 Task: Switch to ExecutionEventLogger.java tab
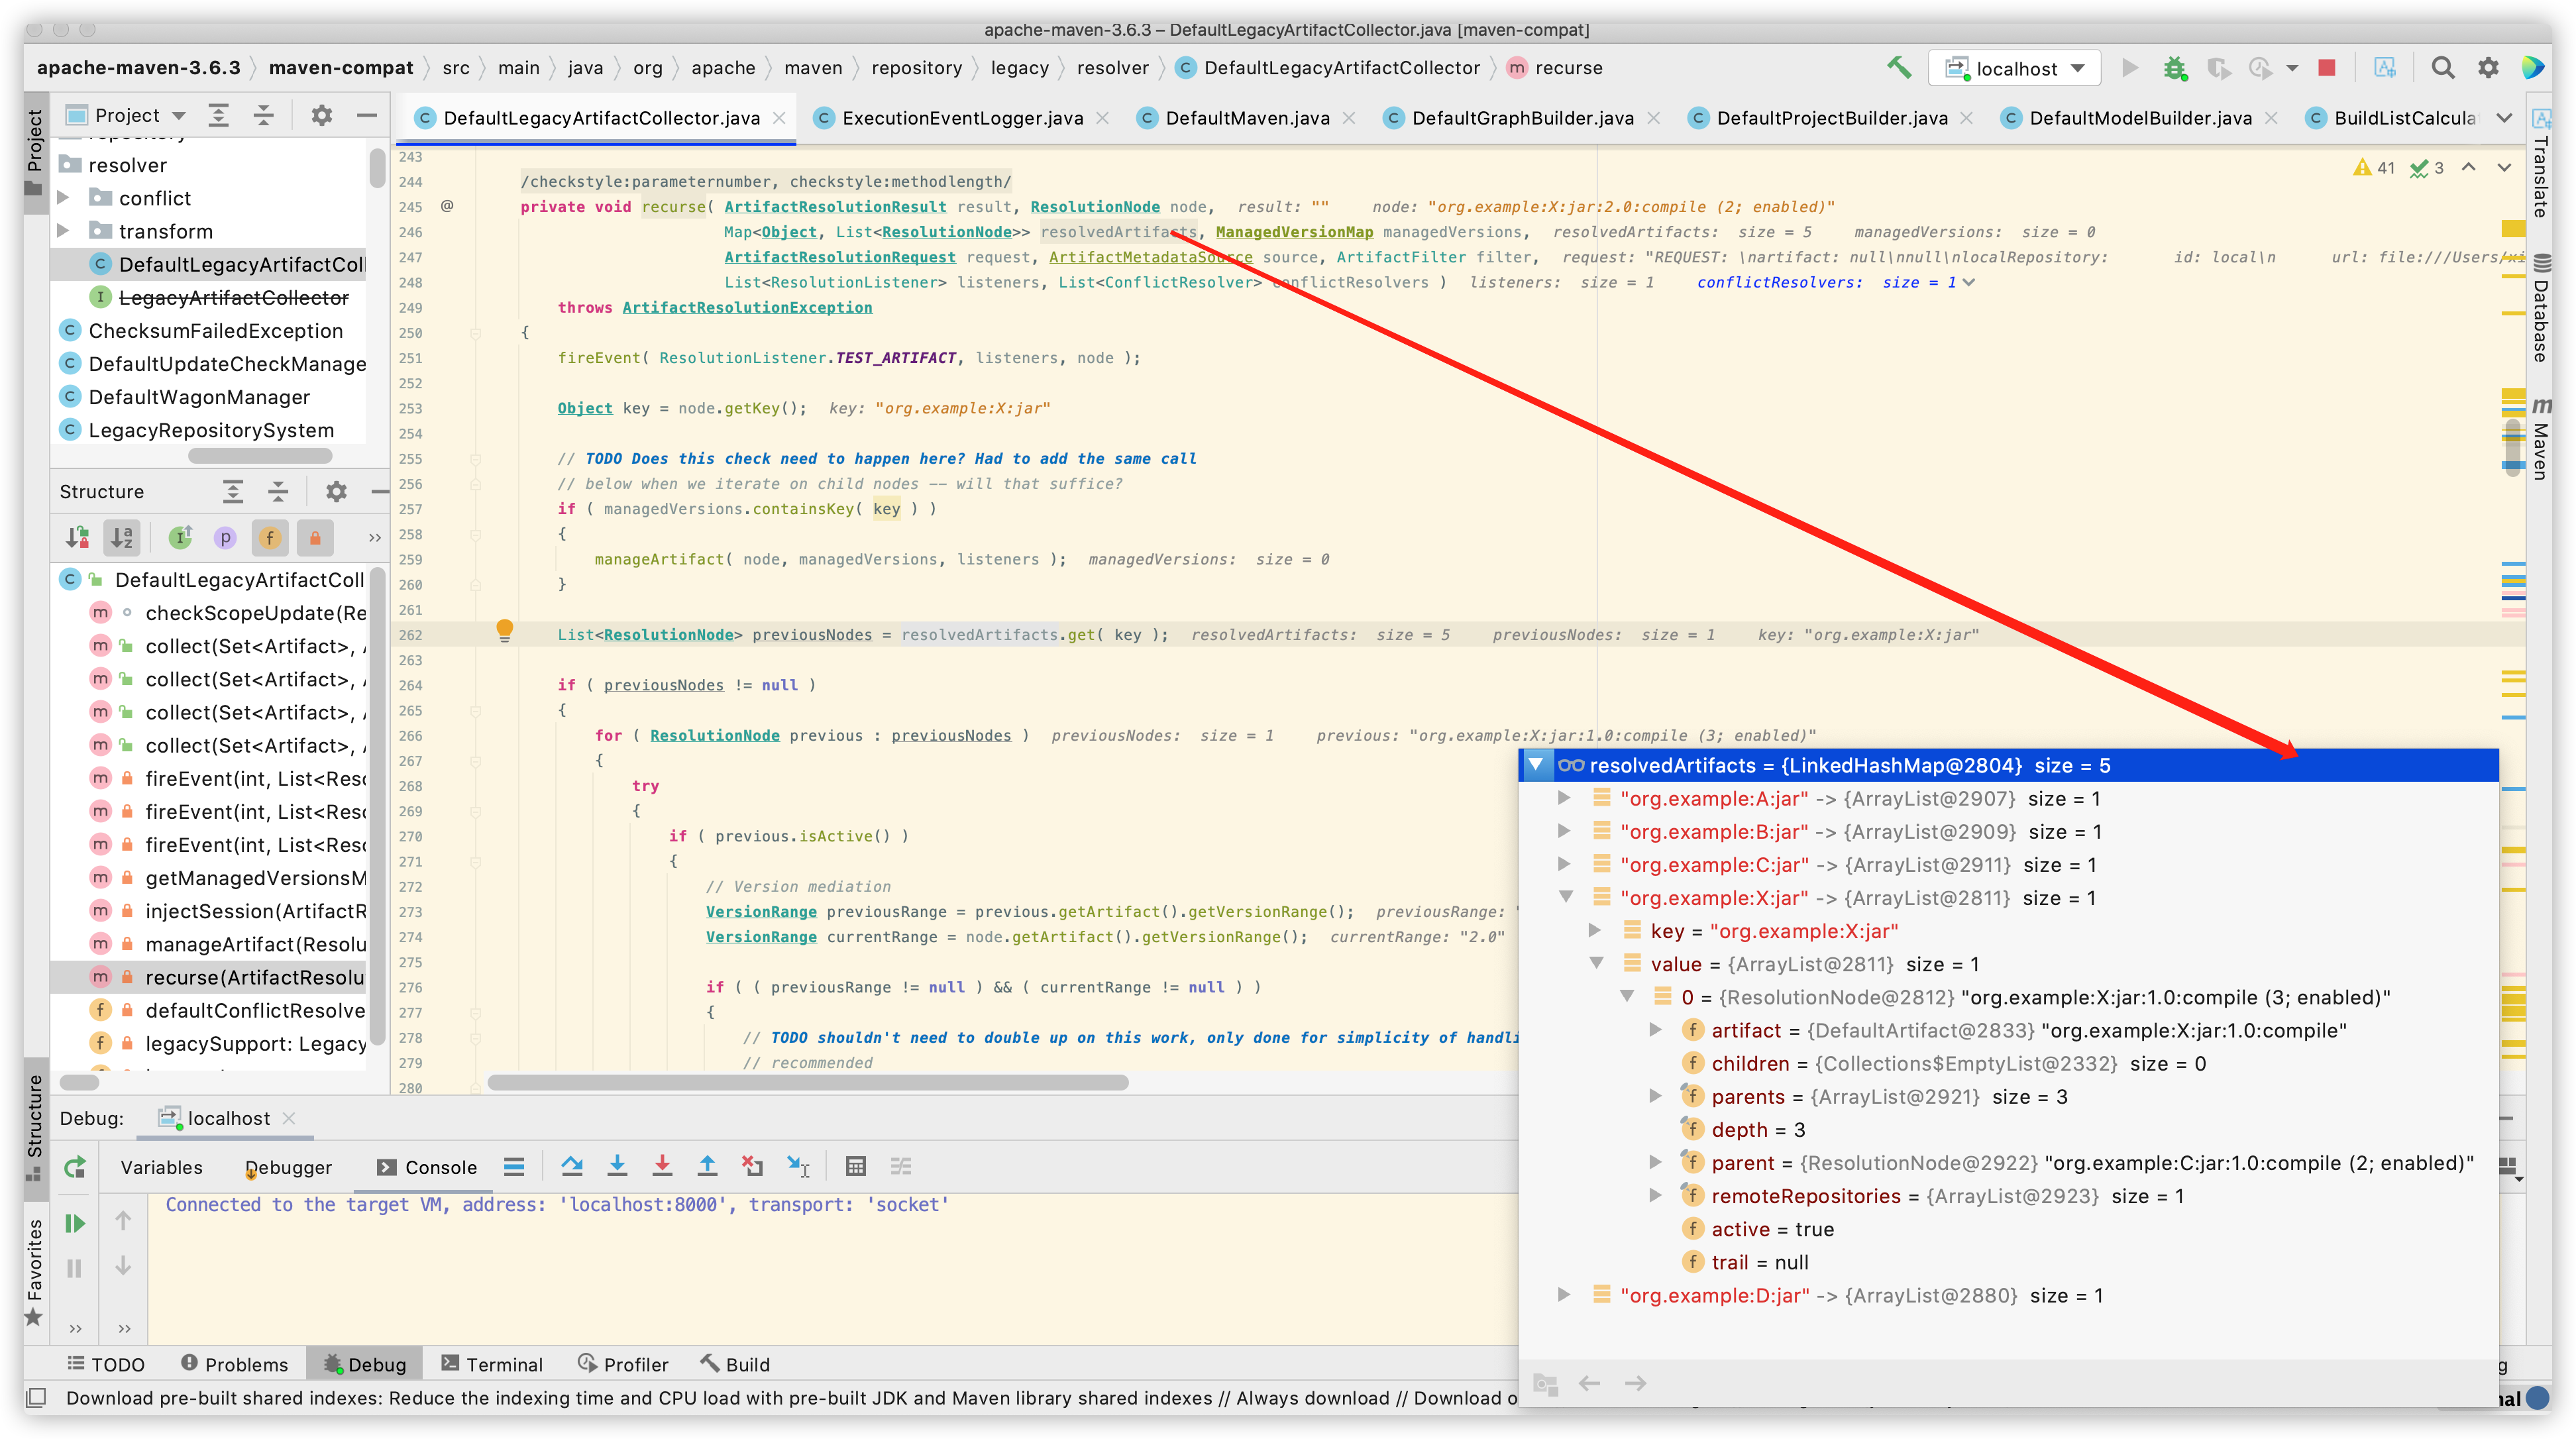coord(962,118)
